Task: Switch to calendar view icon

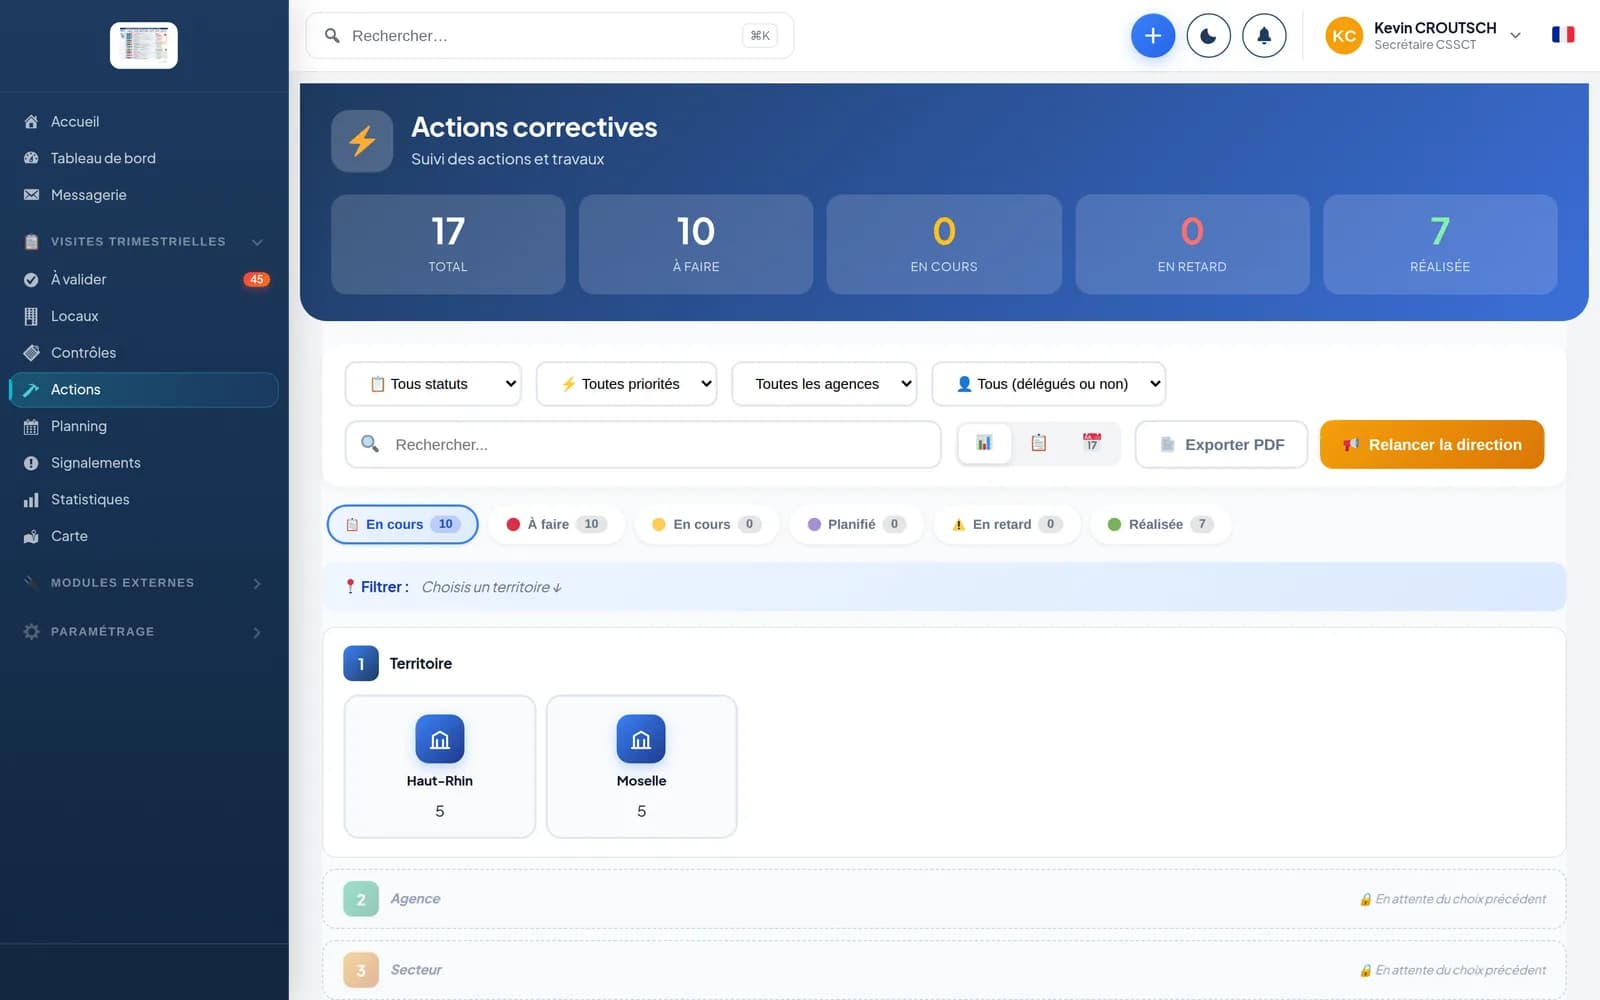Action: (1092, 443)
